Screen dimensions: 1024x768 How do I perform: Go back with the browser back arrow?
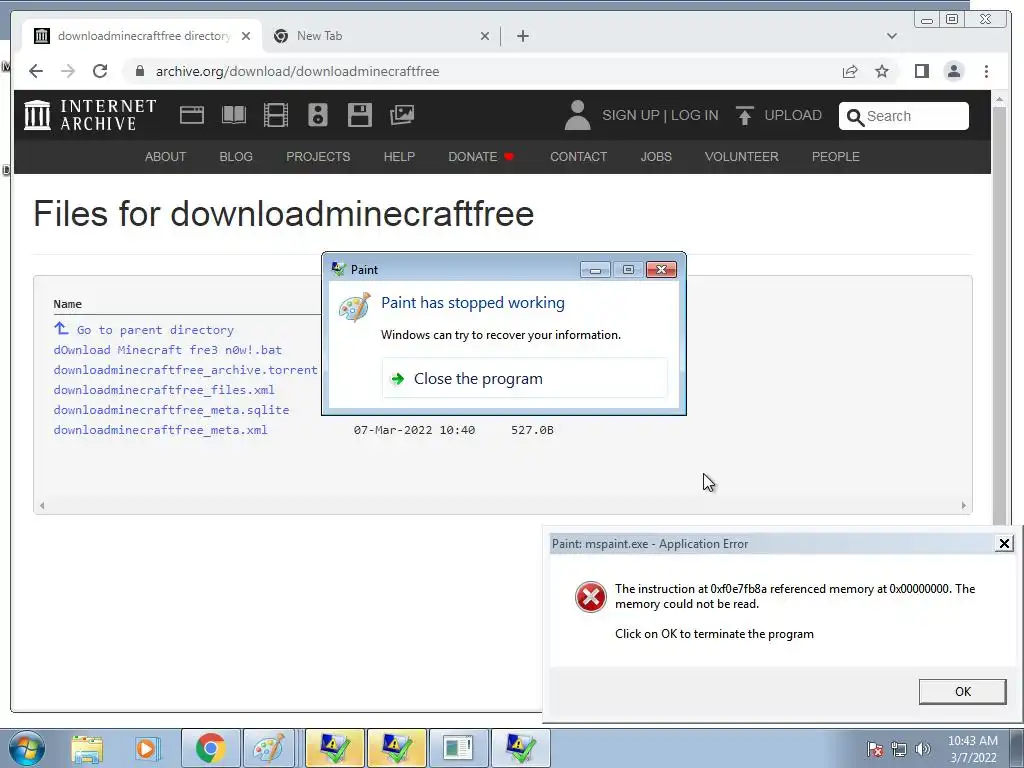(x=36, y=71)
